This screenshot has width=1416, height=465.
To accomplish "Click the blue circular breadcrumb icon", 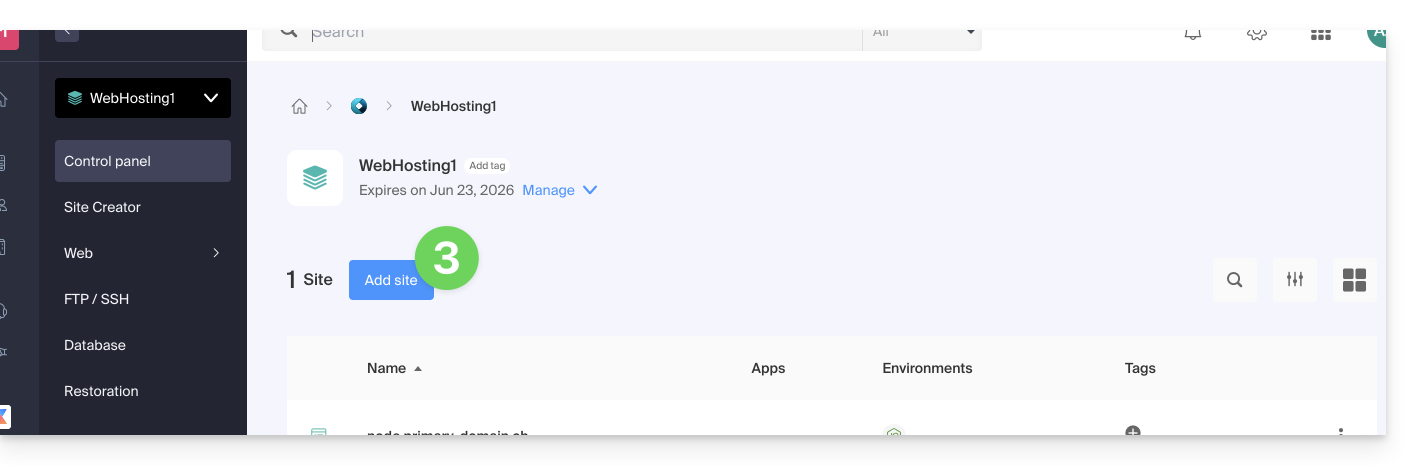I will (x=359, y=106).
